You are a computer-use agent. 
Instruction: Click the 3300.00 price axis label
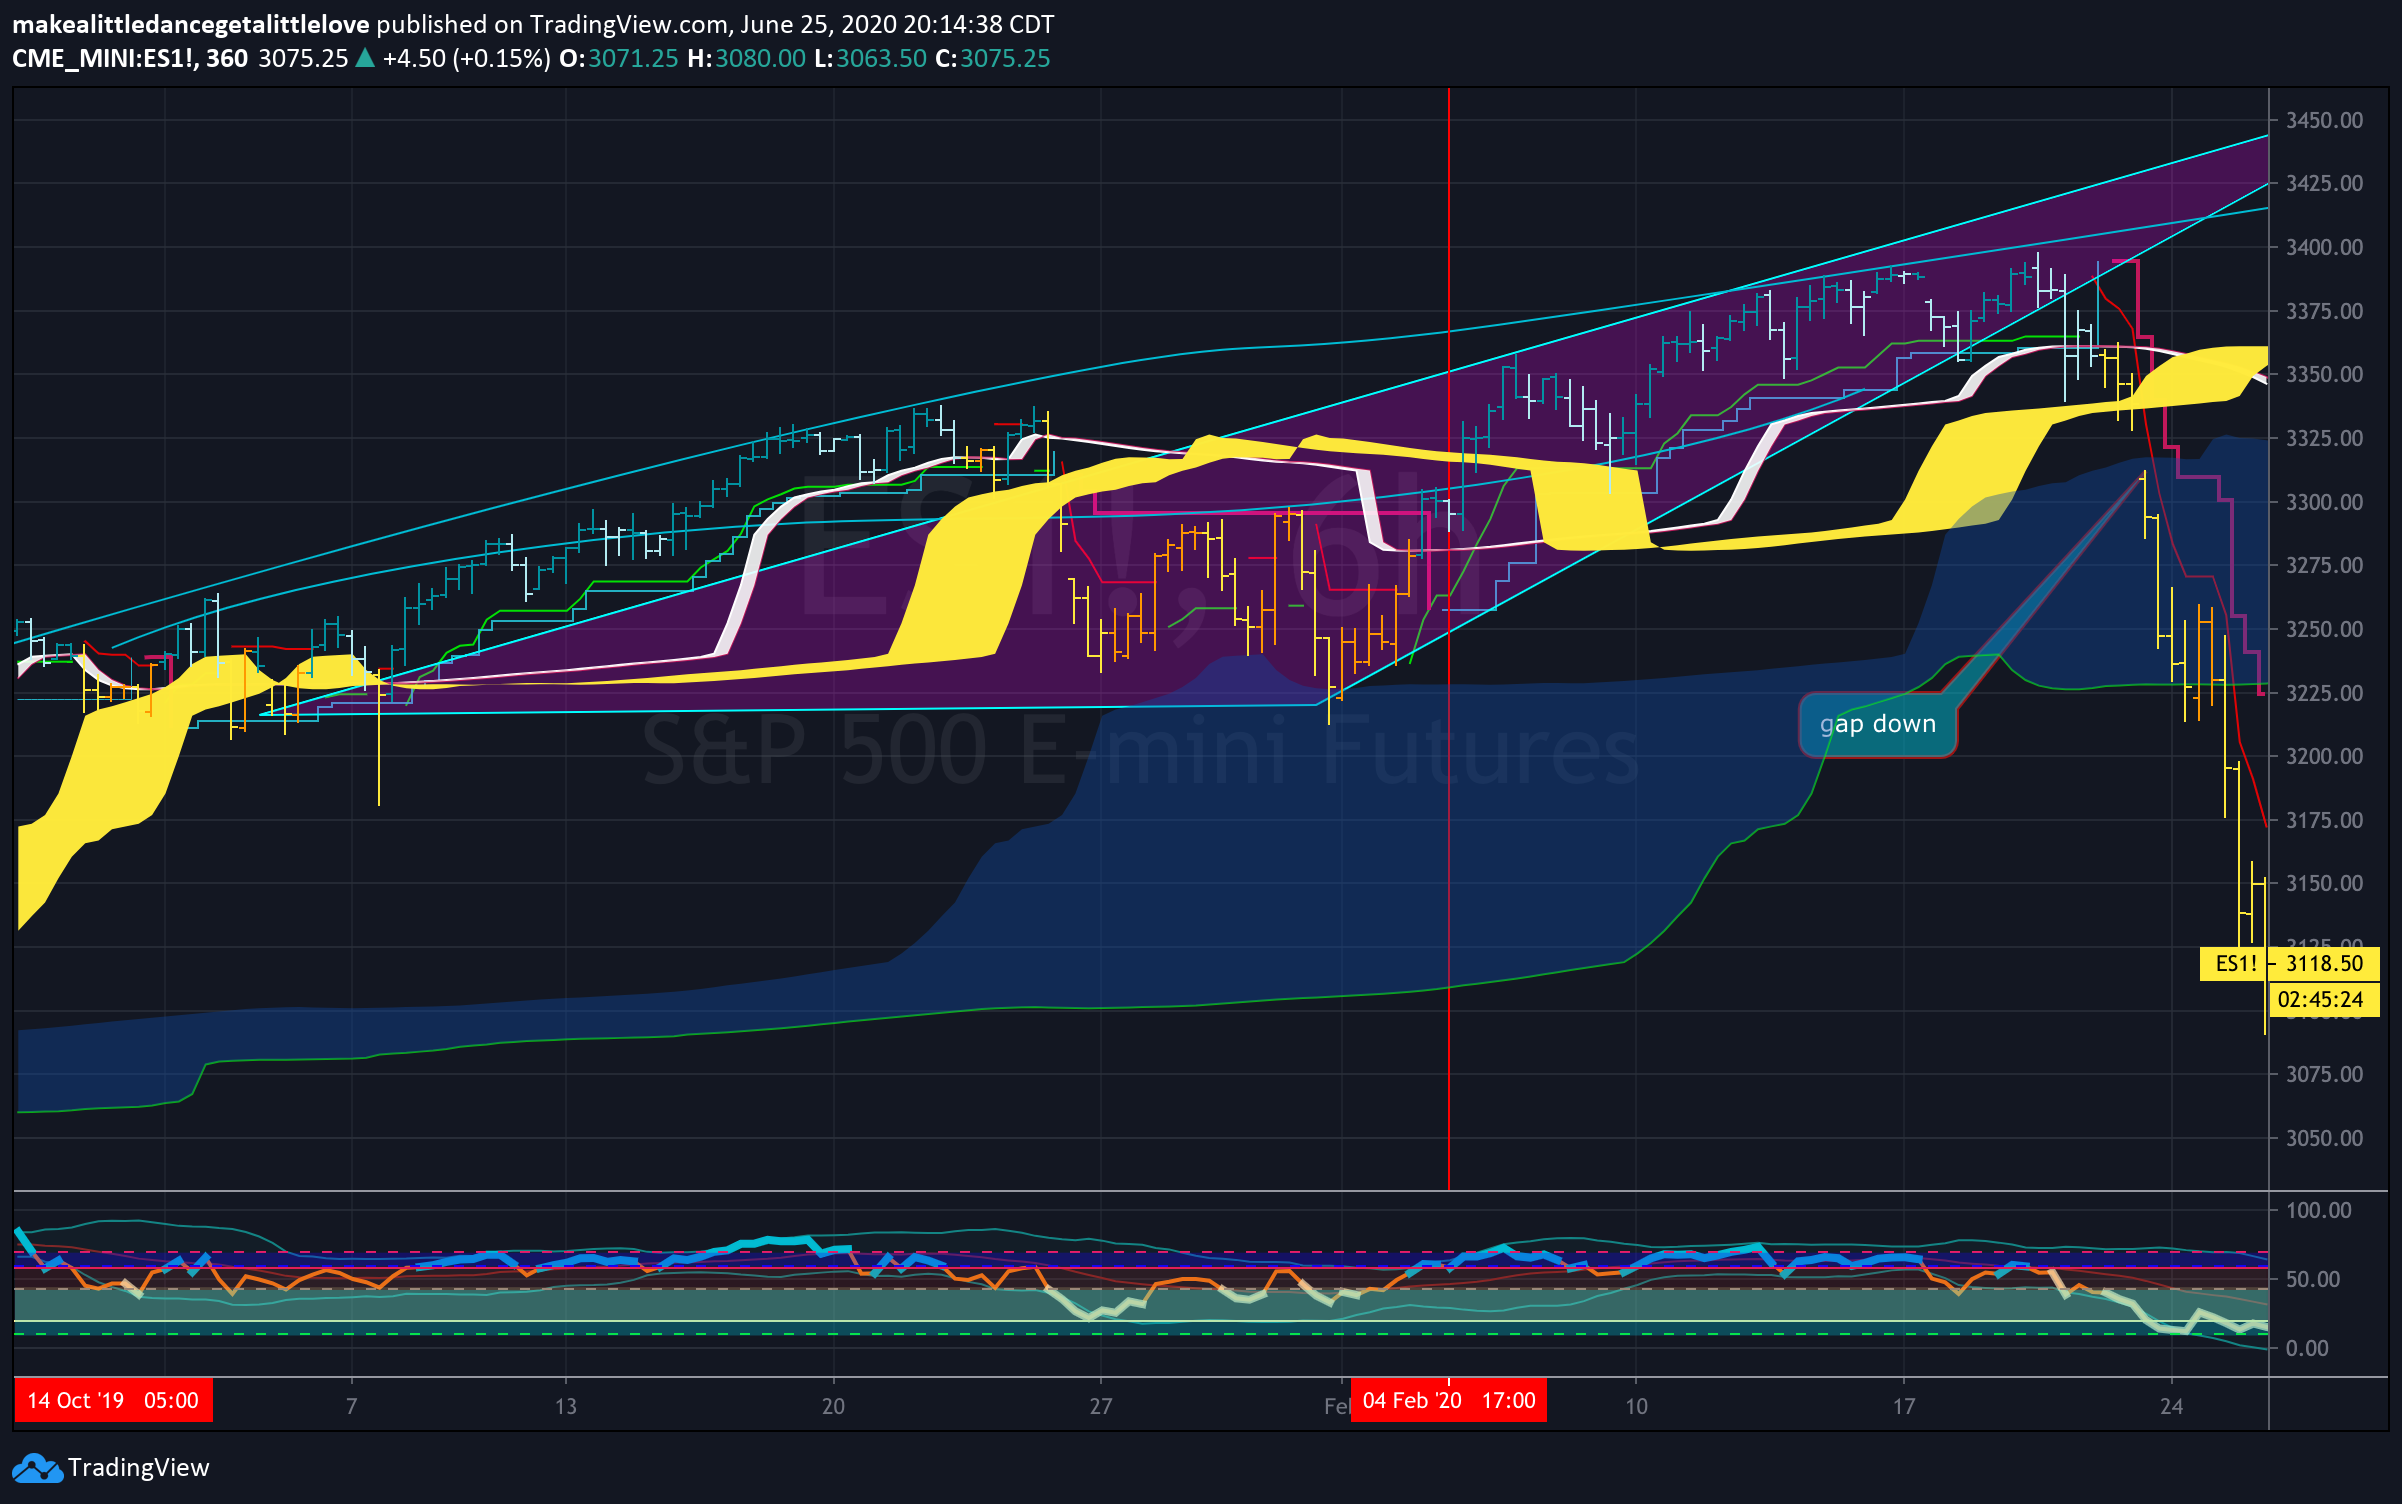2324,502
